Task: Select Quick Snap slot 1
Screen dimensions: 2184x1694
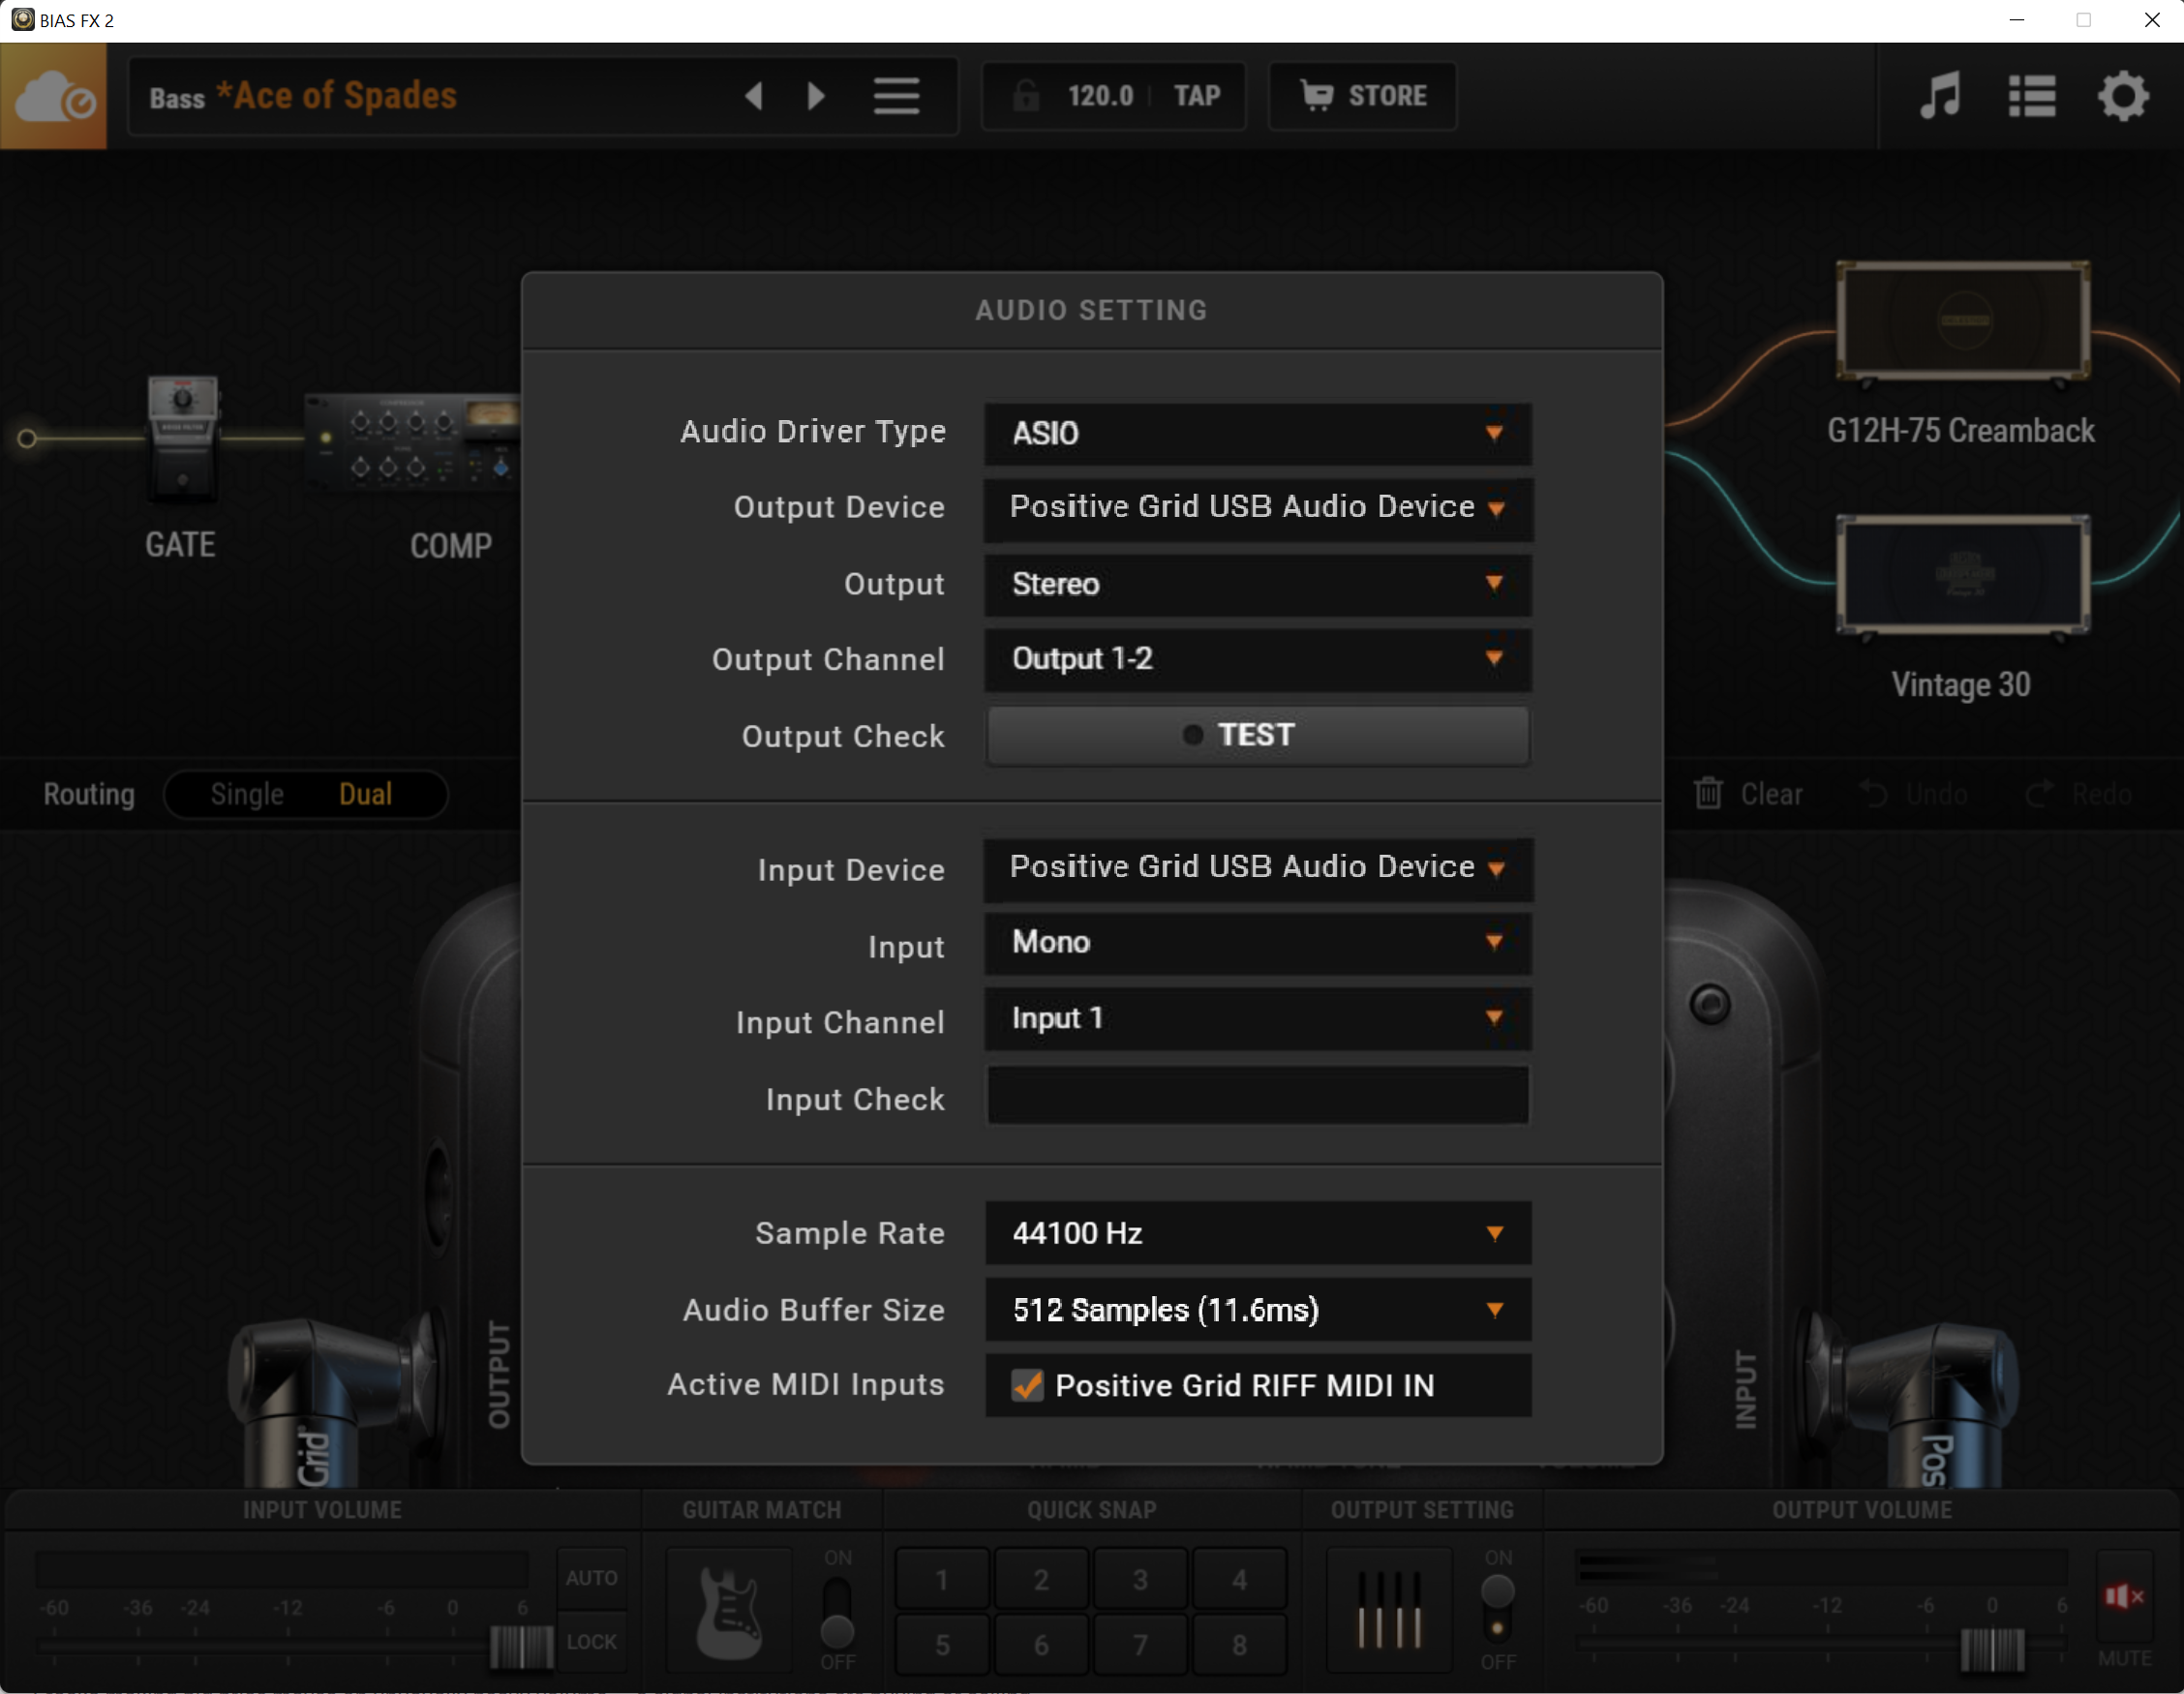Action: tap(941, 1580)
